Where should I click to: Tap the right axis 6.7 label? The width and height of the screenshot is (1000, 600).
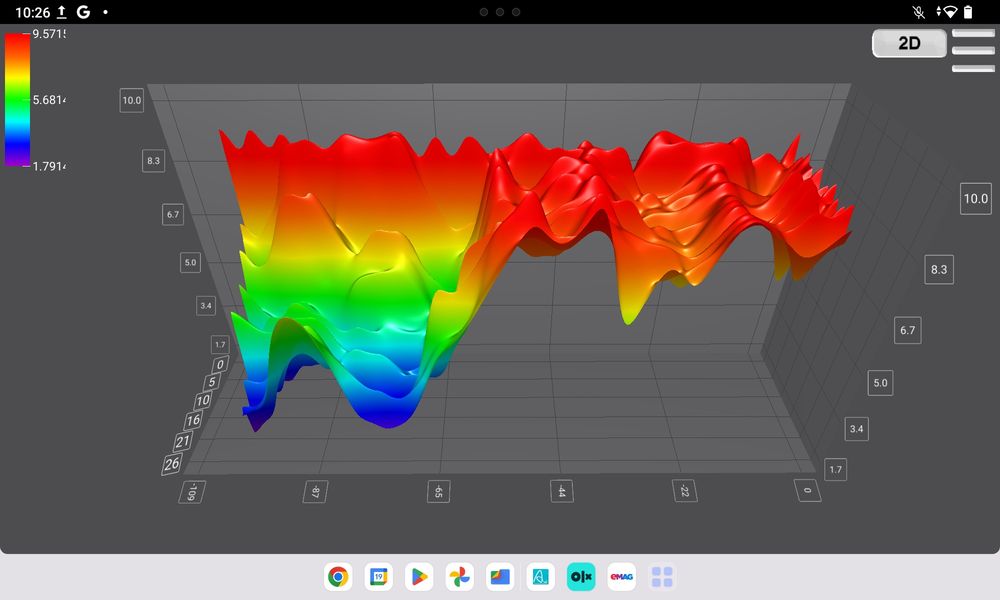tap(908, 330)
